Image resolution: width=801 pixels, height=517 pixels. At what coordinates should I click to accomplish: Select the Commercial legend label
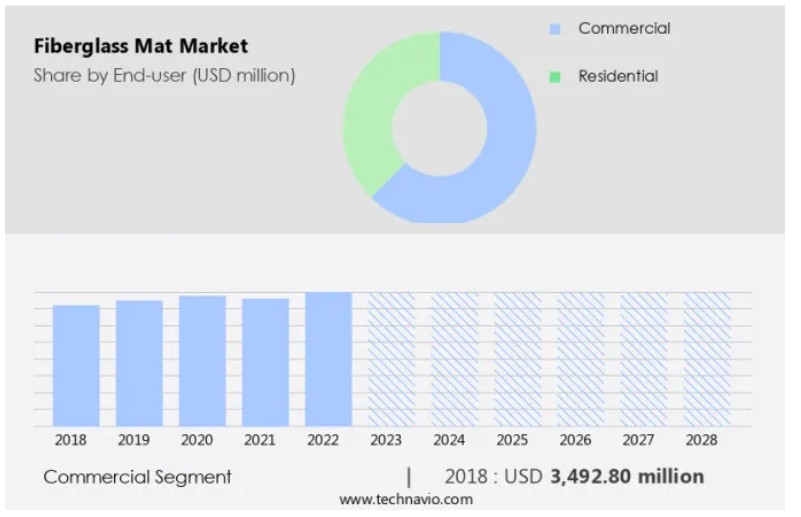(x=624, y=29)
